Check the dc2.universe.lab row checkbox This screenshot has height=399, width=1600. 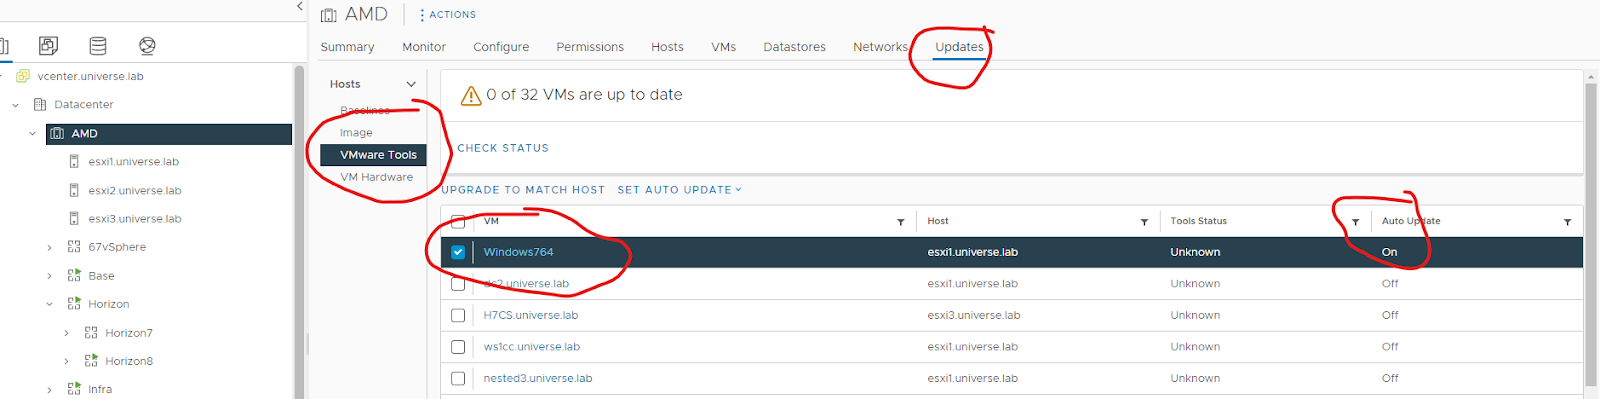[458, 284]
